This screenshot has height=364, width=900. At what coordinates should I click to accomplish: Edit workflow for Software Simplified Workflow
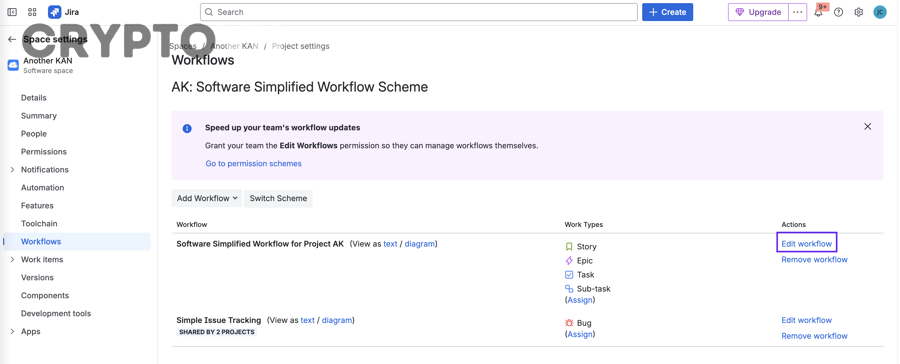pyautogui.click(x=806, y=243)
